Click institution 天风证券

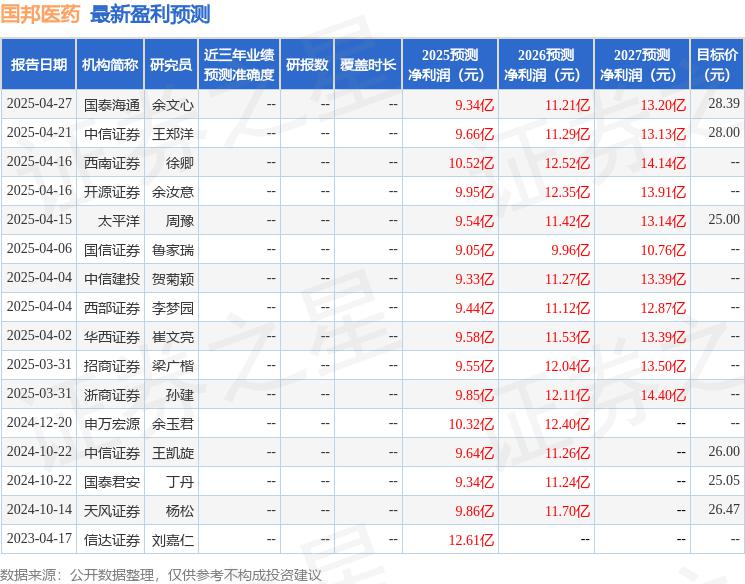[x=112, y=510]
